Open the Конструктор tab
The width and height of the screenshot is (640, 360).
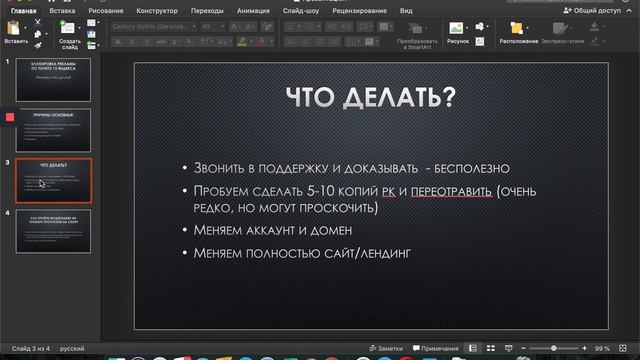157,11
